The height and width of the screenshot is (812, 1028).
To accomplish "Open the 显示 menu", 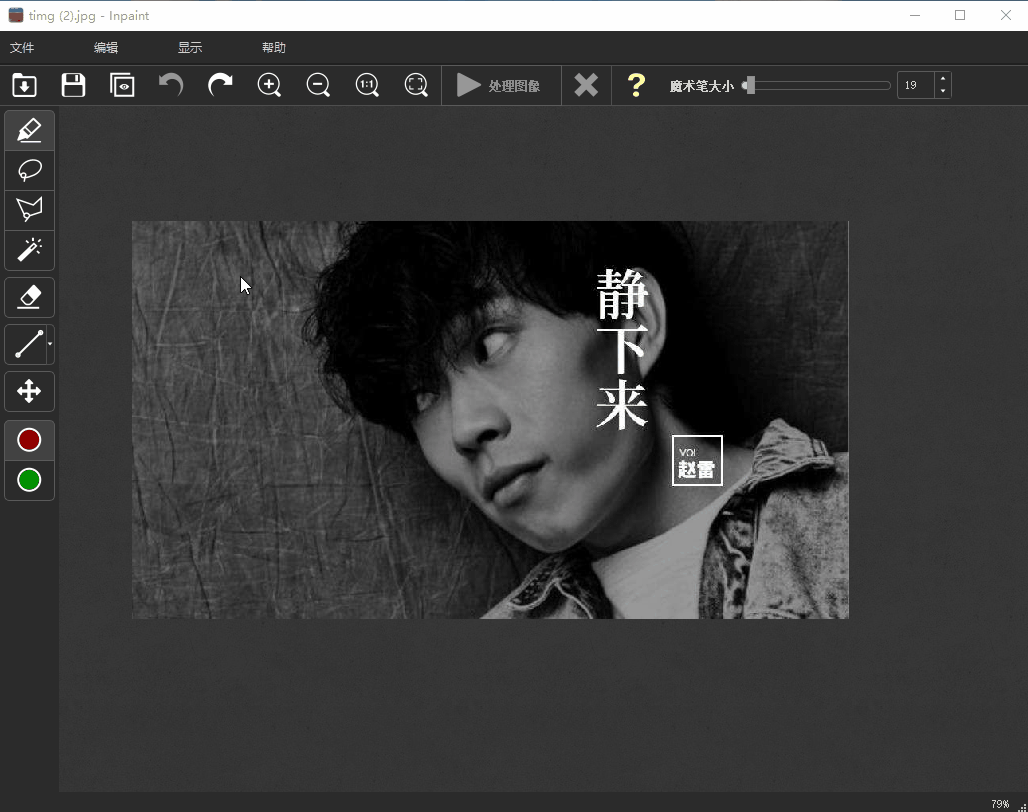I will (x=189, y=48).
